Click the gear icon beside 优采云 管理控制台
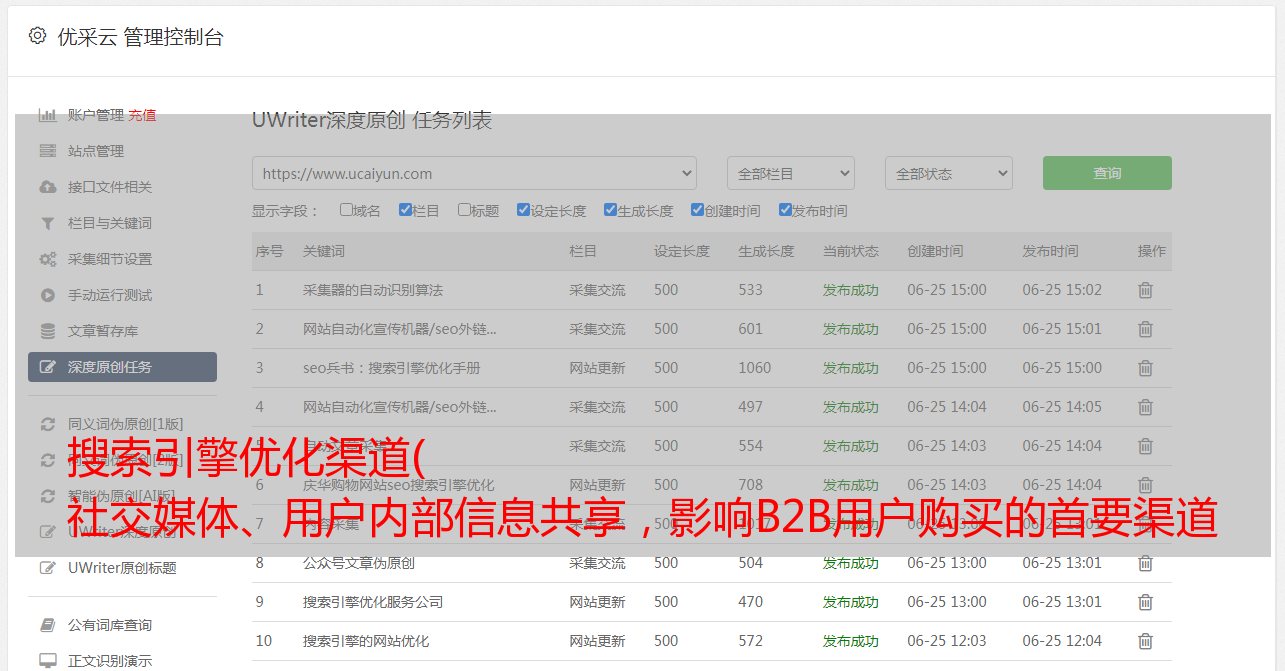Screen dimensions: 1285x671 [37, 36]
